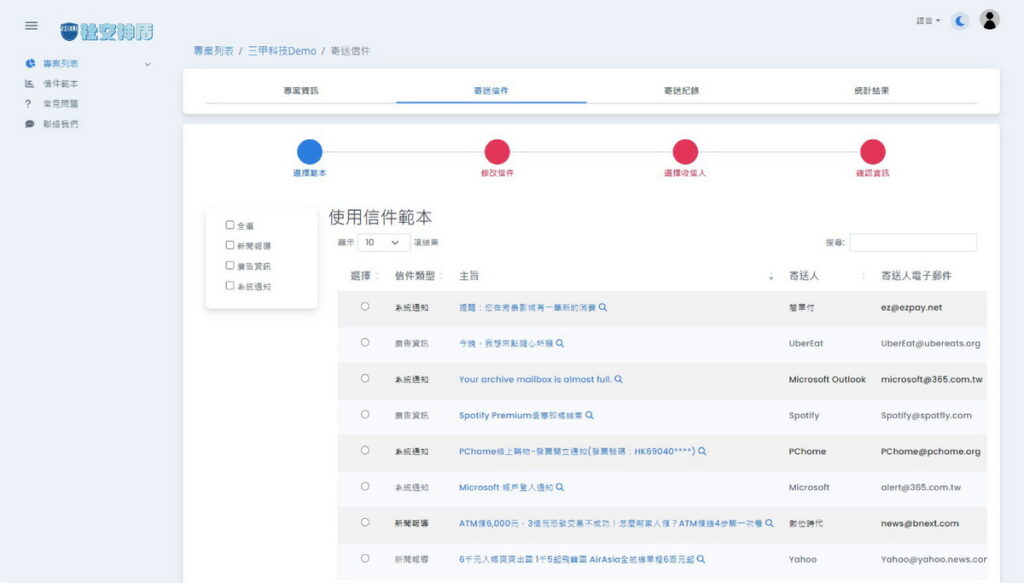Expand the 專案列表 sidebar chevron
Image resolution: width=1024 pixels, height=583 pixels.
pos(148,64)
